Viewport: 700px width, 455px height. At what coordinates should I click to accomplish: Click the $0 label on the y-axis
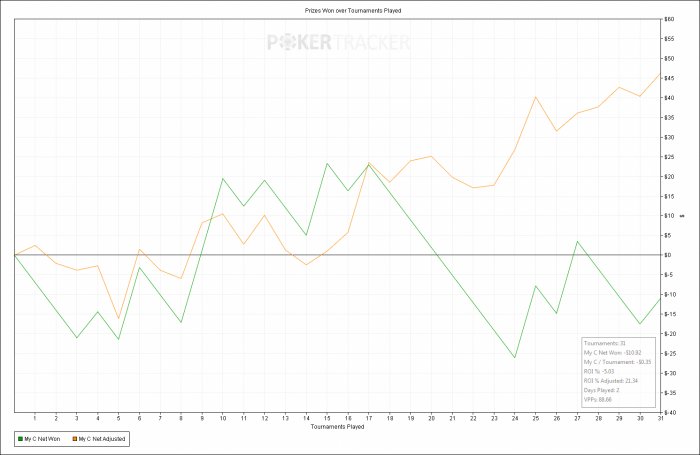coord(668,255)
